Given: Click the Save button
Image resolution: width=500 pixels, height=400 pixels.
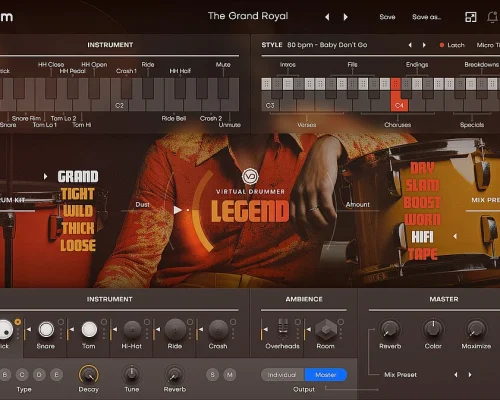Looking at the screenshot, I should (387, 17).
